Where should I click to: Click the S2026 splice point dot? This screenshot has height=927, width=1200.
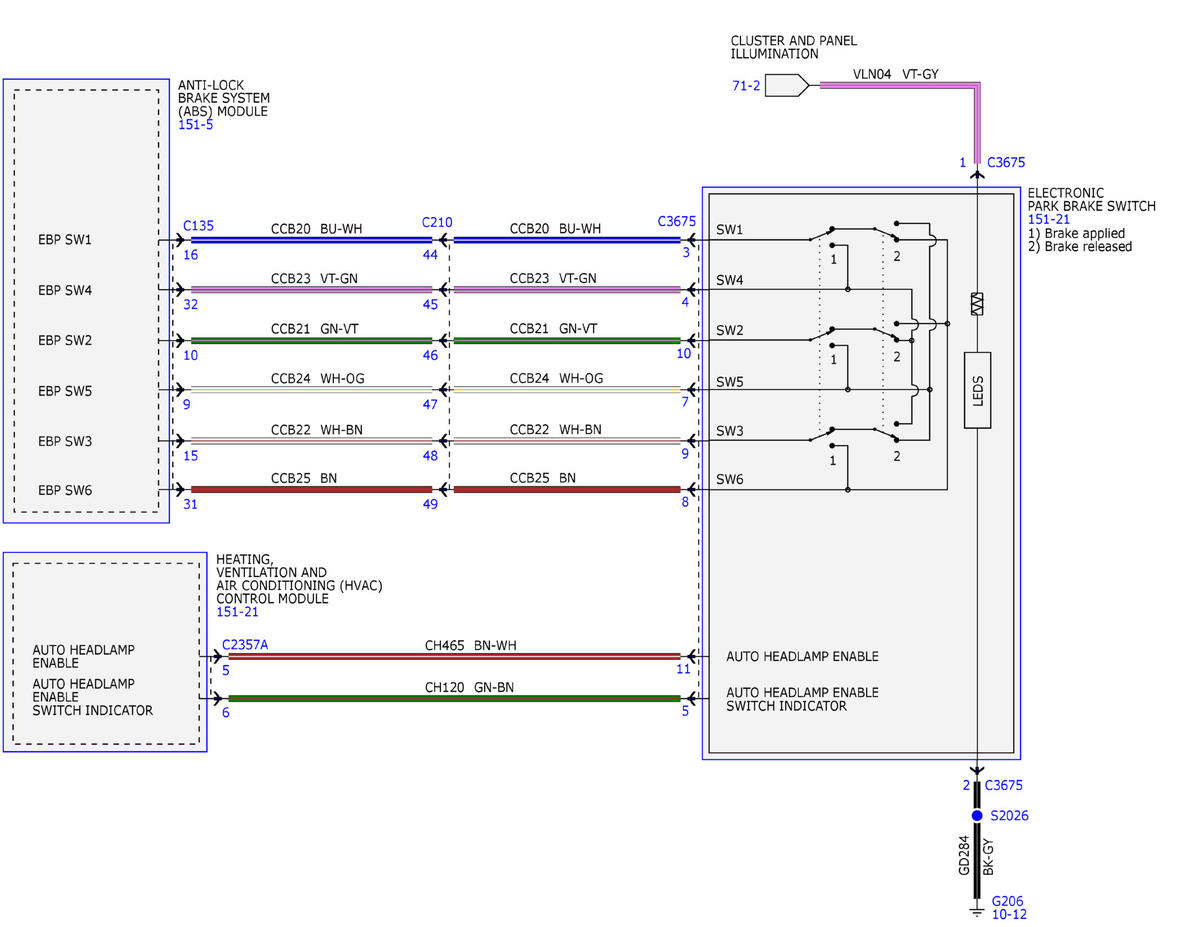977,815
